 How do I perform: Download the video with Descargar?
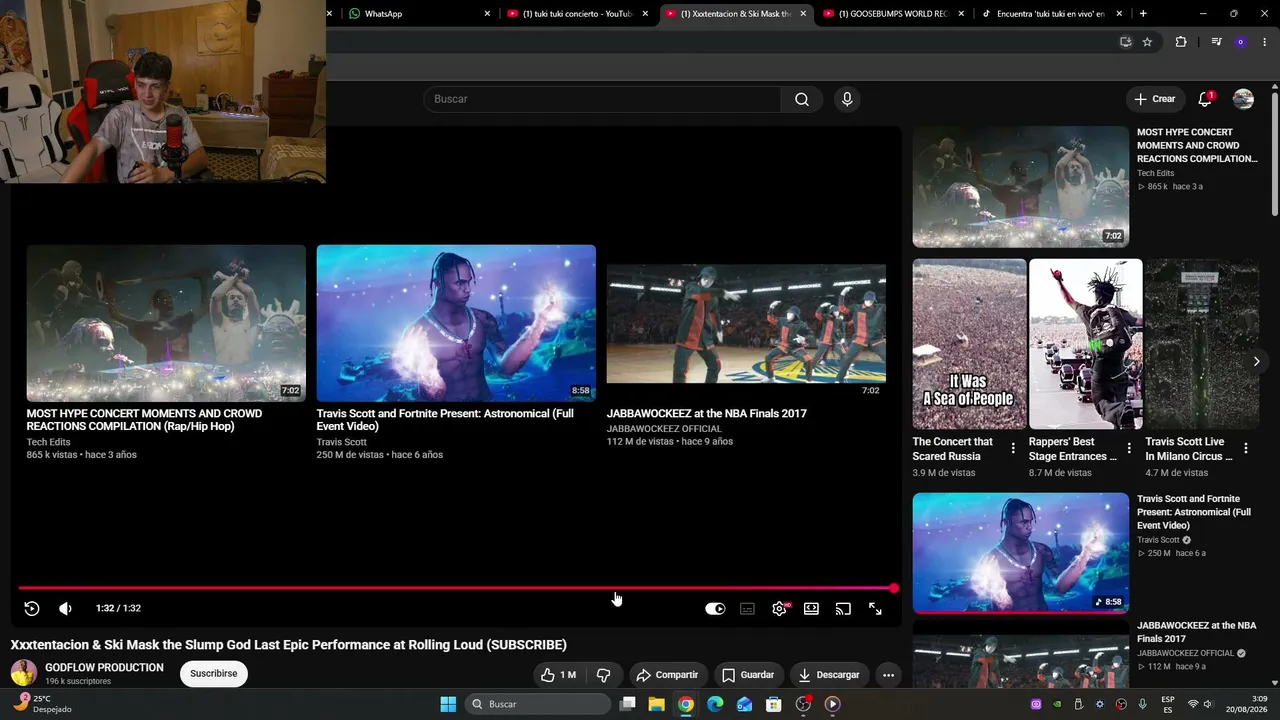(x=829, y=675)
